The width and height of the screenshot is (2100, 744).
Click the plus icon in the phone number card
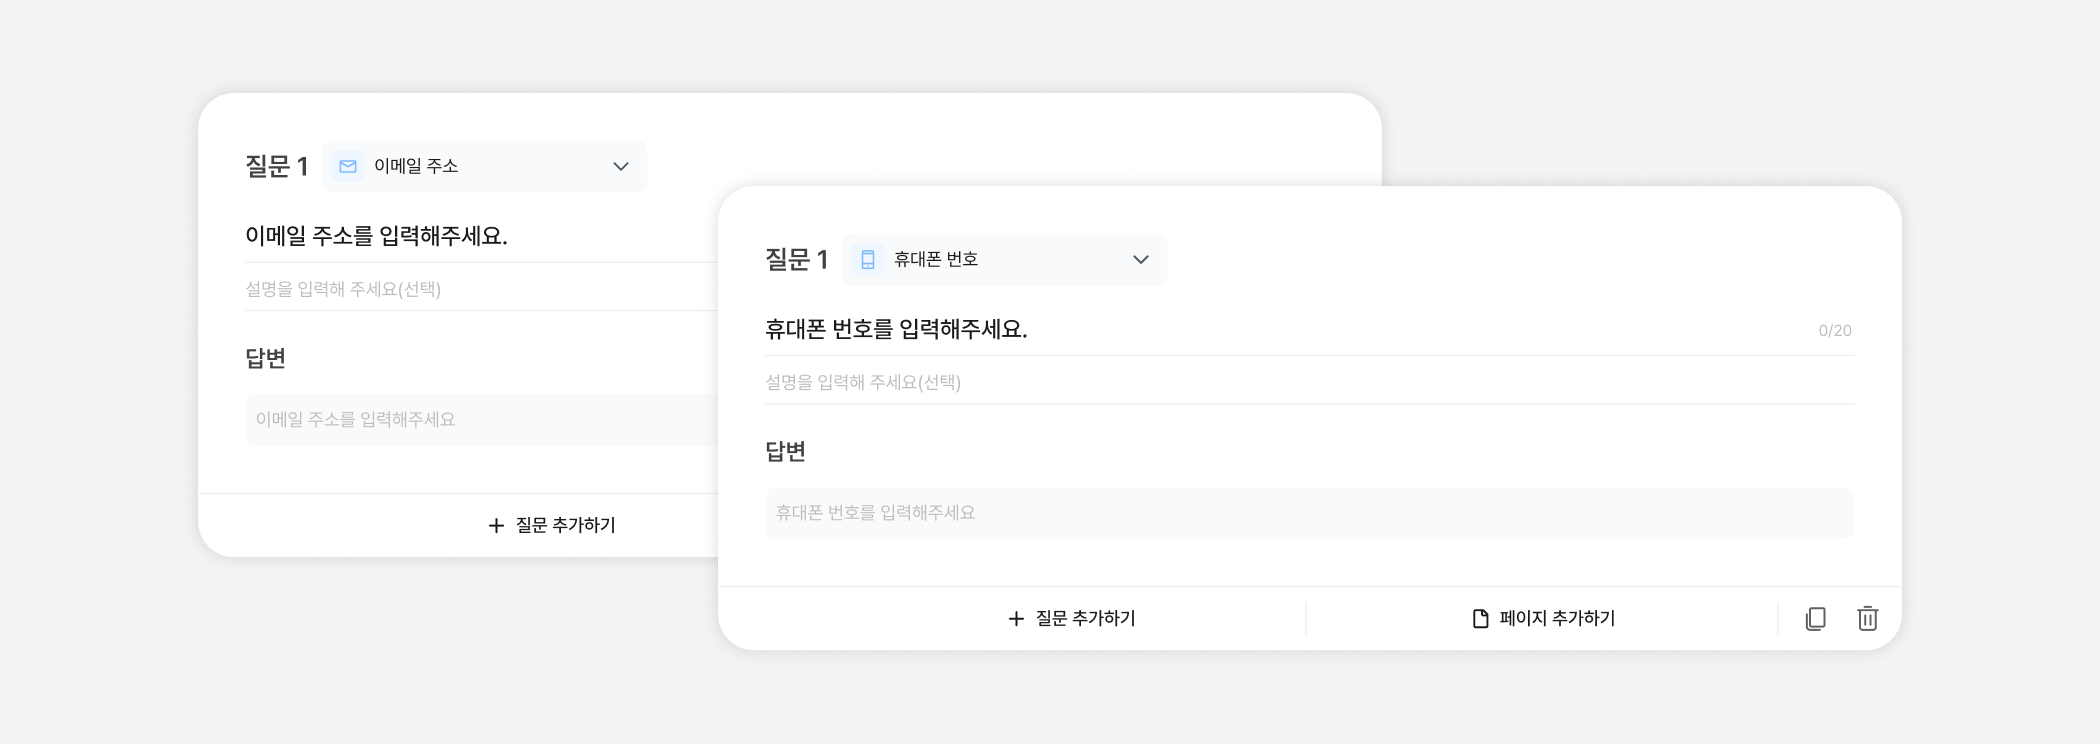[x=1016, y=619]
